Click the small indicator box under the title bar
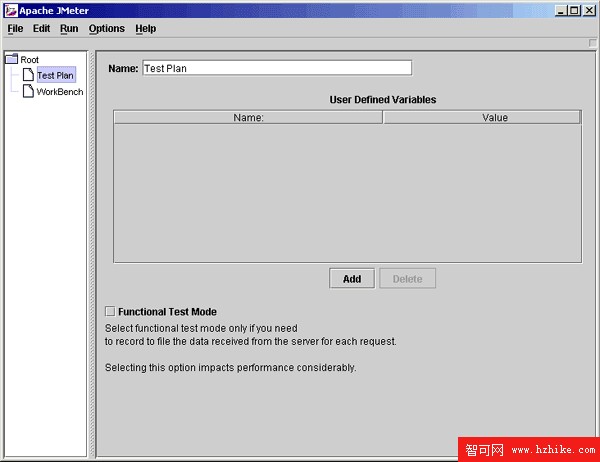This screenshot has width=600, height=462. tap(592, 43)
